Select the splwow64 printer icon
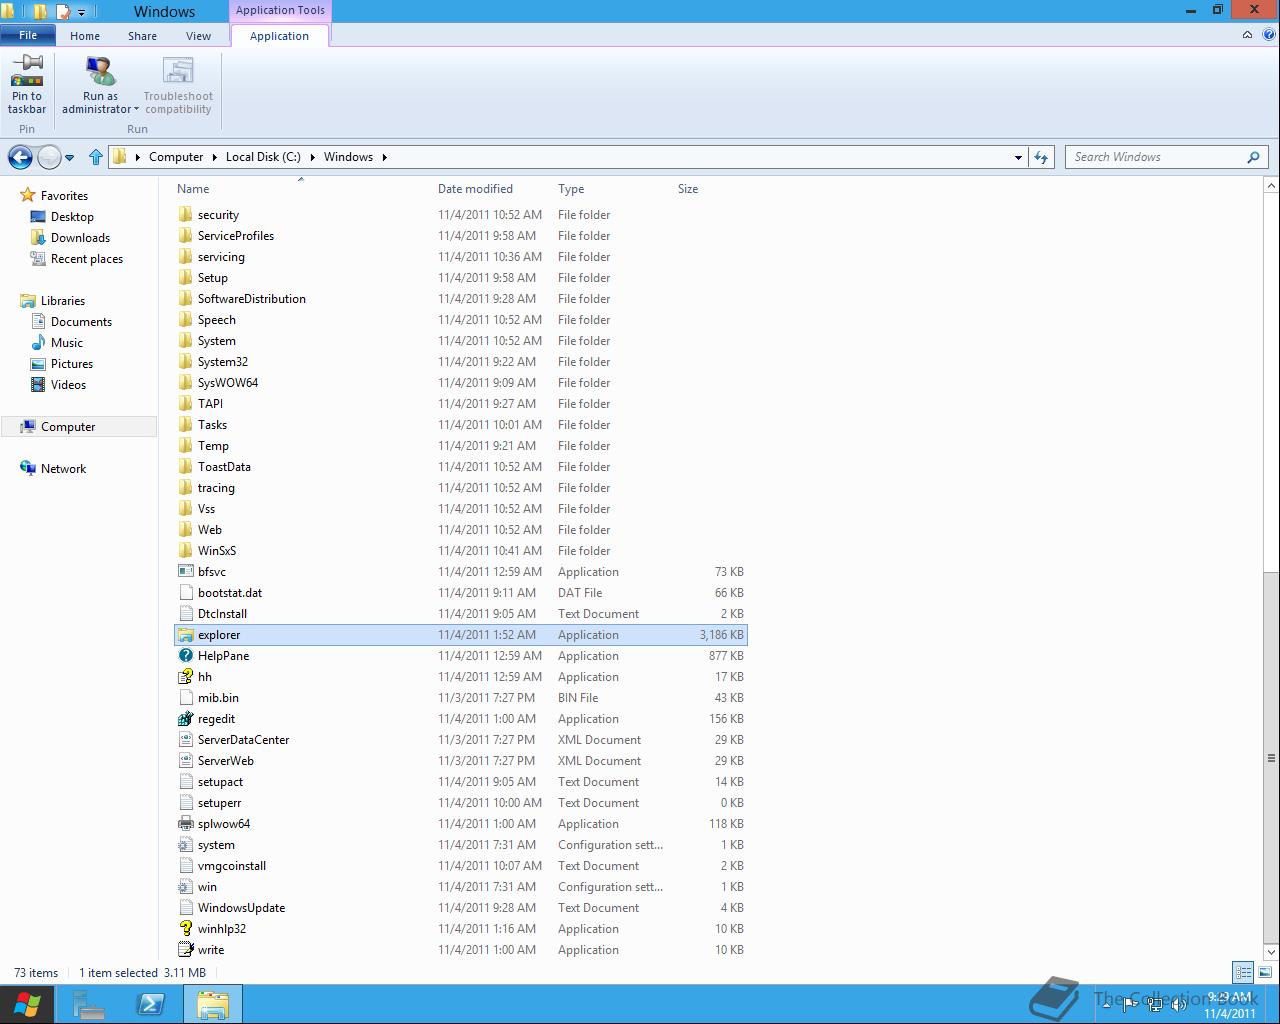 (x=185, y=824)
